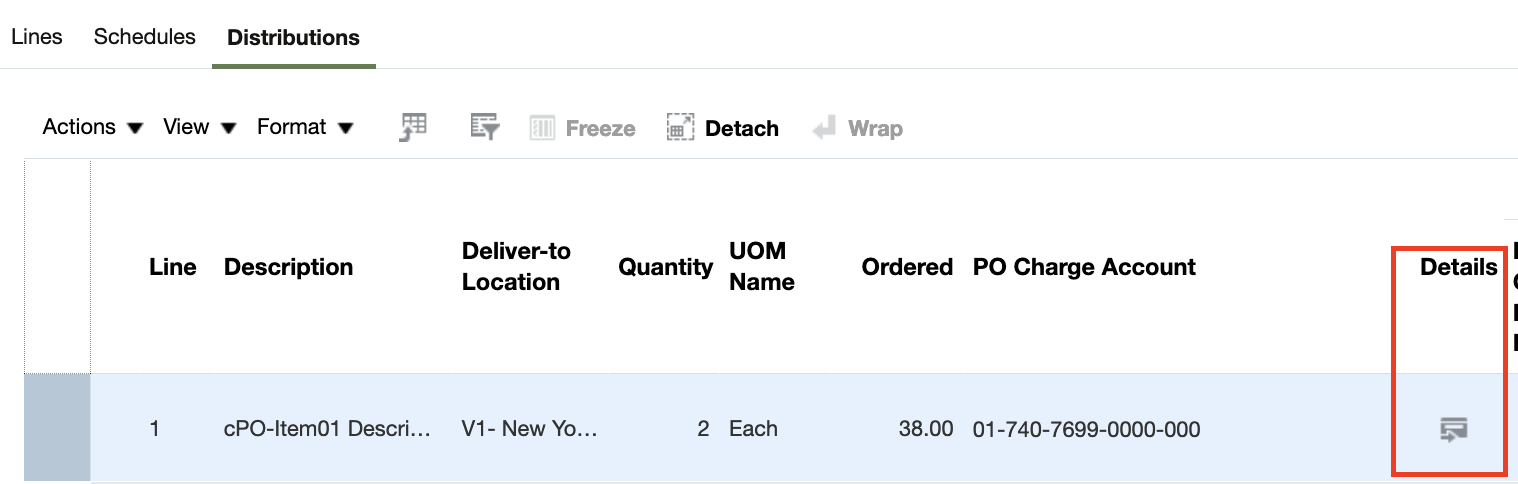Click the Wrap text icon

[x=858, y=128]
